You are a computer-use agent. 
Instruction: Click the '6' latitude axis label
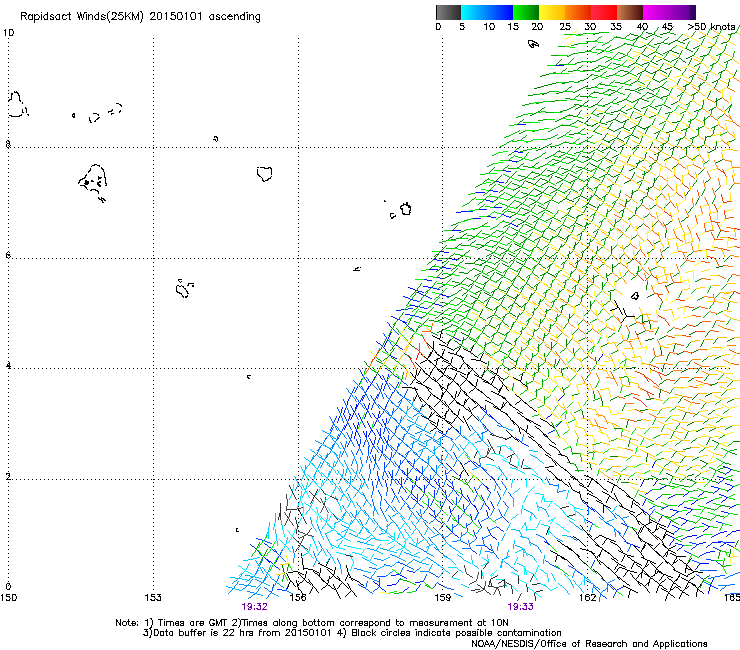(8, 255)
